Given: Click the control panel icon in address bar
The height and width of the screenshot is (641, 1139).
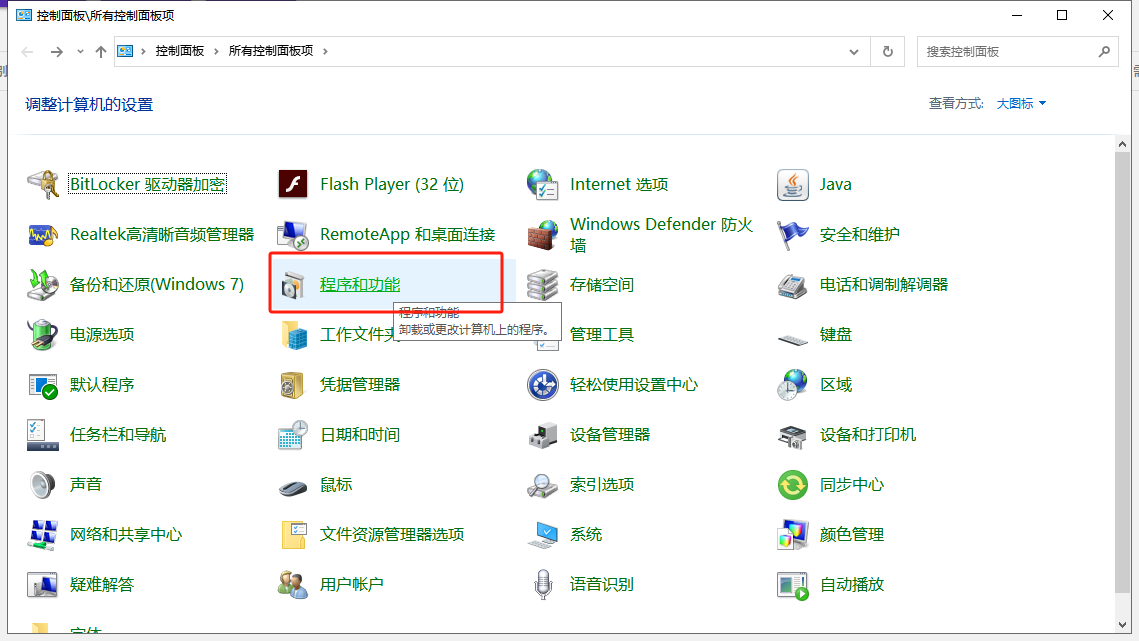Looking at the screenshot, I should click(x=125, y=52).
